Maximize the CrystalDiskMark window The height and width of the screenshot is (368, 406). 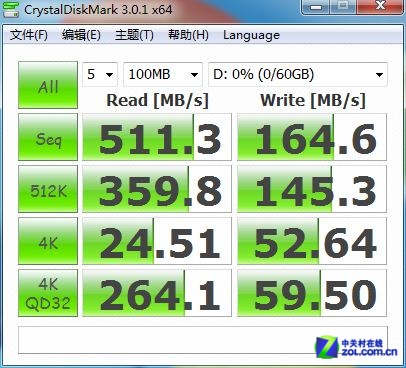[342, 6]
